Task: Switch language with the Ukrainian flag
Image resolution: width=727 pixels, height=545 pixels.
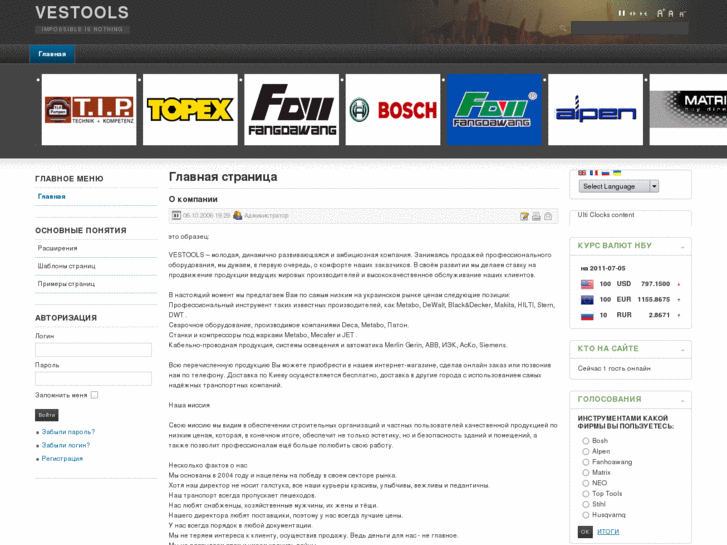Action: coord(617,173)
